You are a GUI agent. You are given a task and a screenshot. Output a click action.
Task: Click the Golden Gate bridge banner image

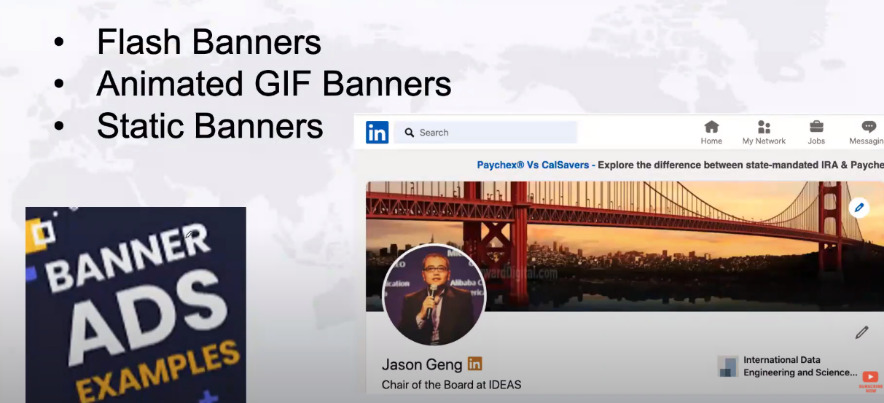point(625,246)
